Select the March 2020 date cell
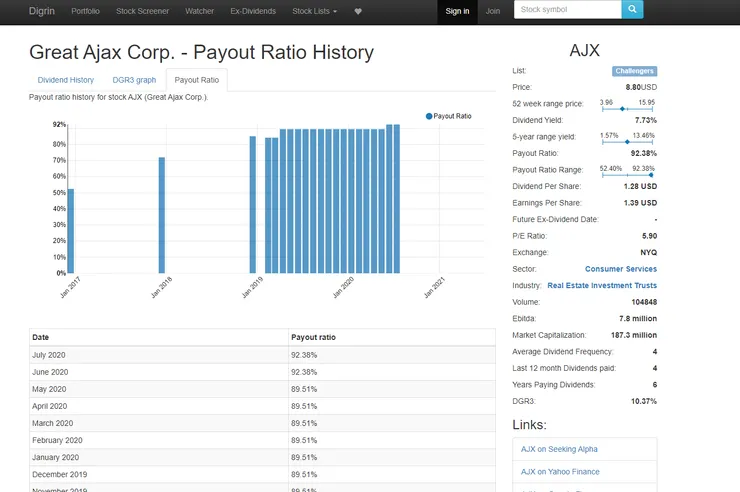The width and height of the screenshot is (740, 492). tap(159, 423)
